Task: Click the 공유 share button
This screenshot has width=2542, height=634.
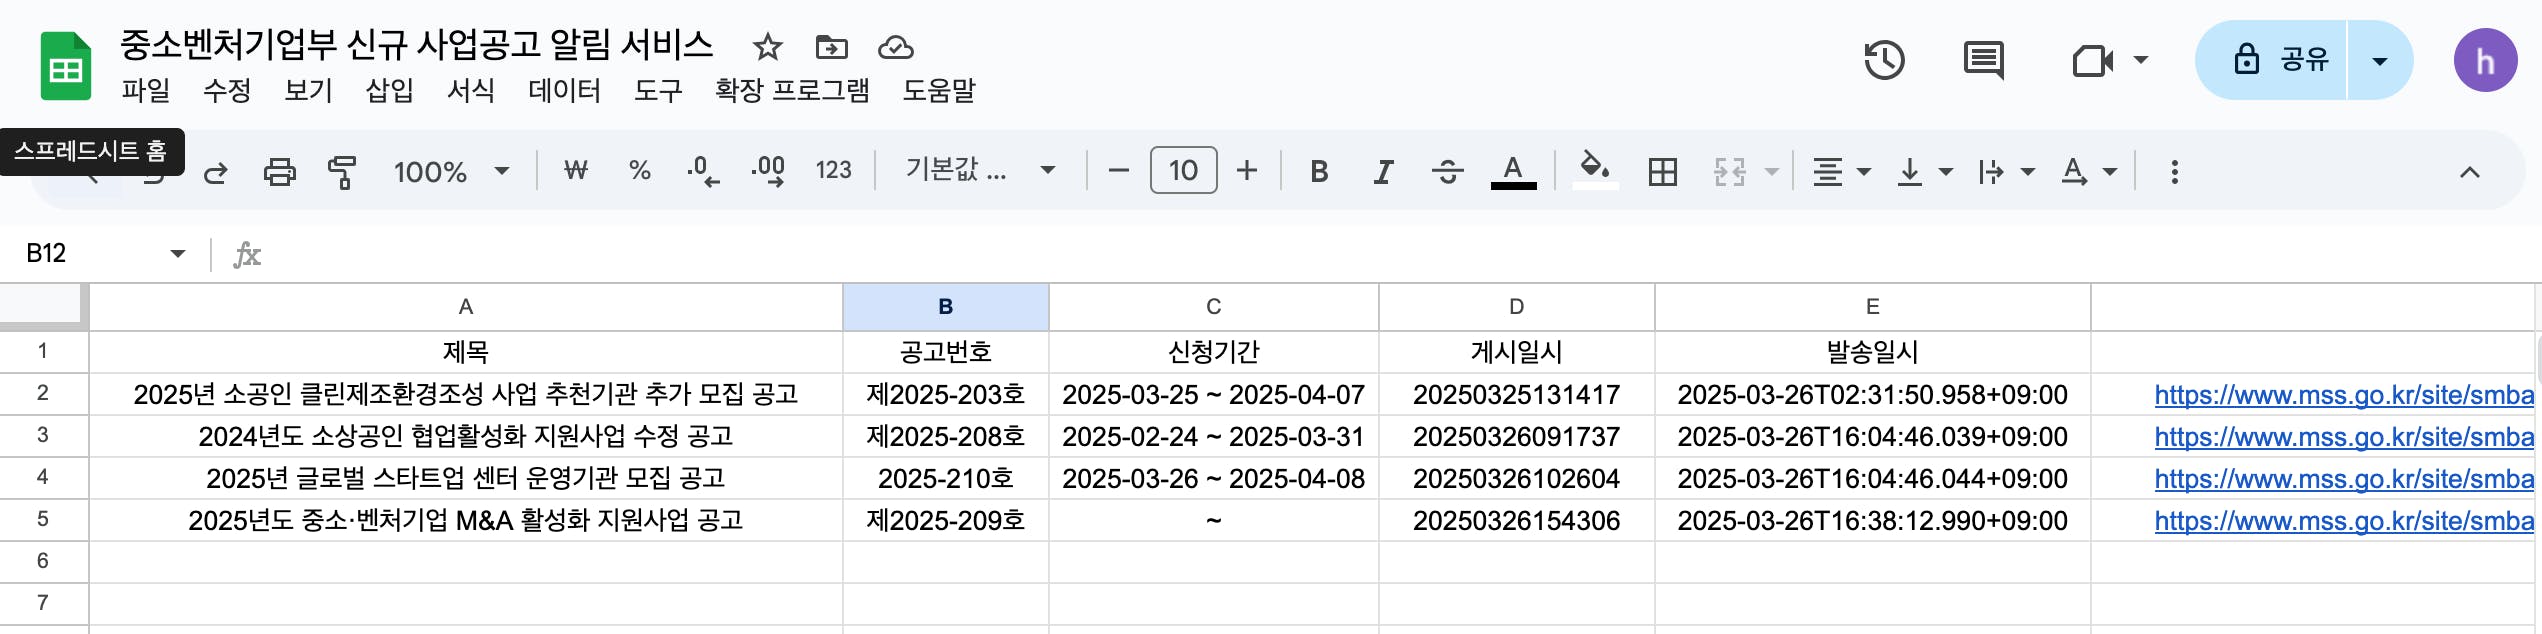Action: click(2272, 60)
